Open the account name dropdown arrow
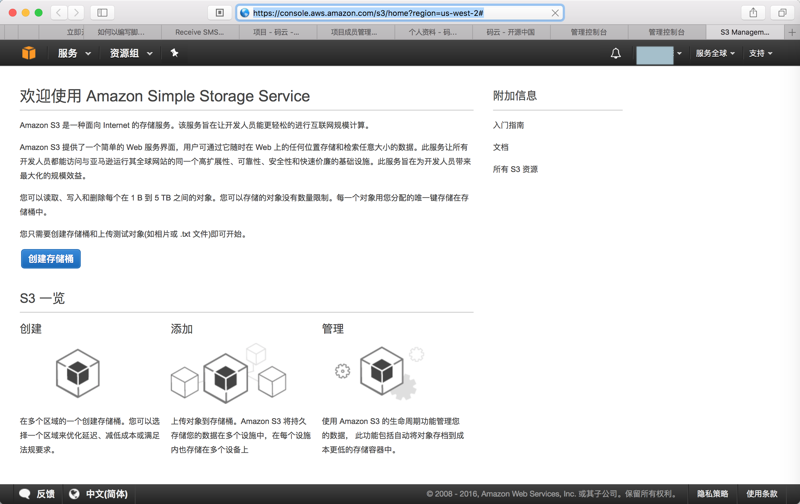The image size is (800, 504). click(x=679, y=54)
